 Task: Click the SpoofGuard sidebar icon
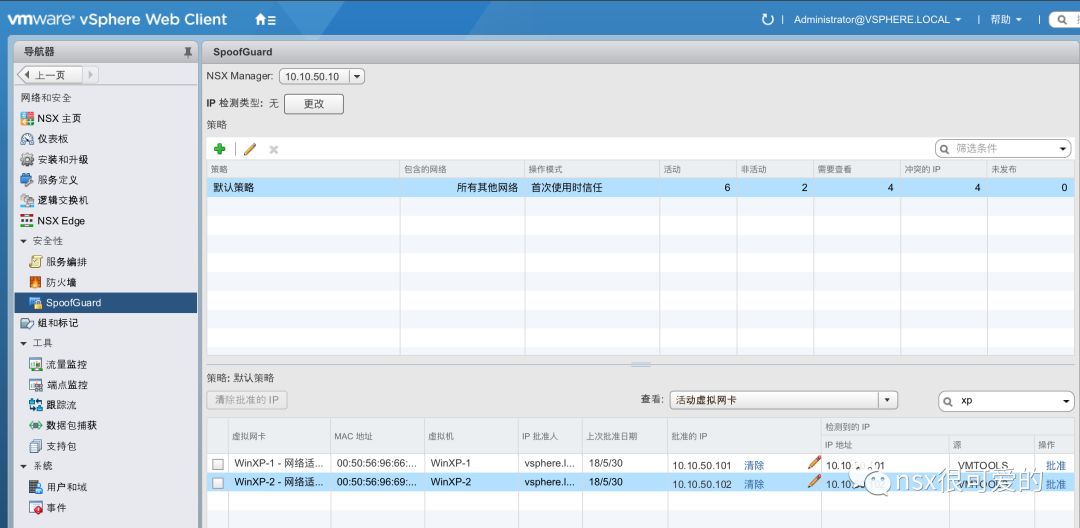pyautogui.click(x=36, y=303)
